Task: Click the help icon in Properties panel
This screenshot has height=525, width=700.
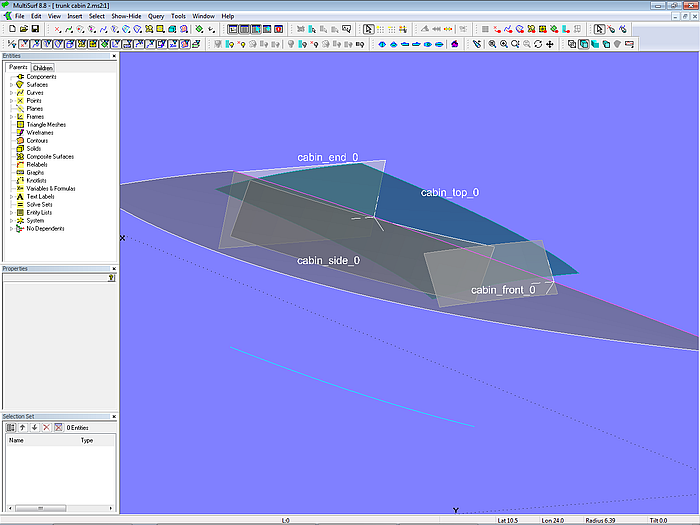Action: pos(111,278)
